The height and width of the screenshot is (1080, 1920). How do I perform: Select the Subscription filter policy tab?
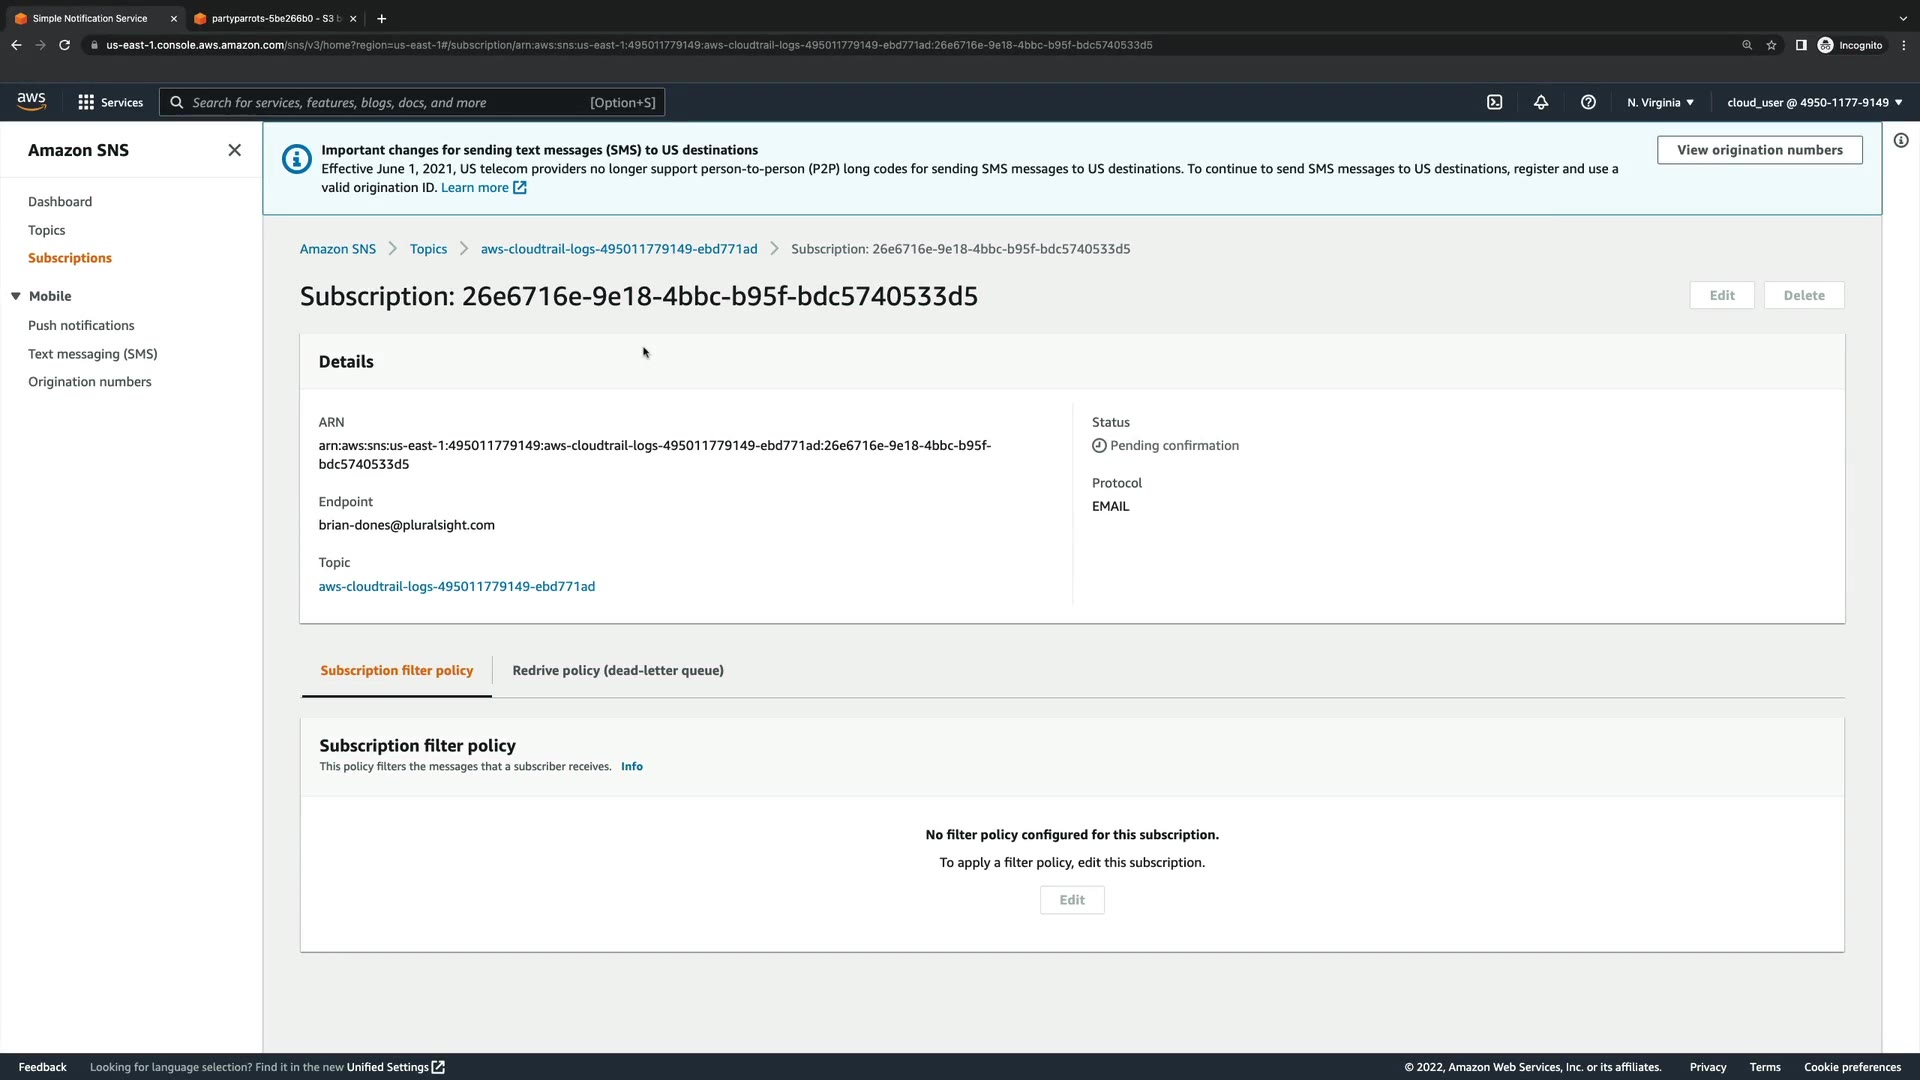coord(396,670)
